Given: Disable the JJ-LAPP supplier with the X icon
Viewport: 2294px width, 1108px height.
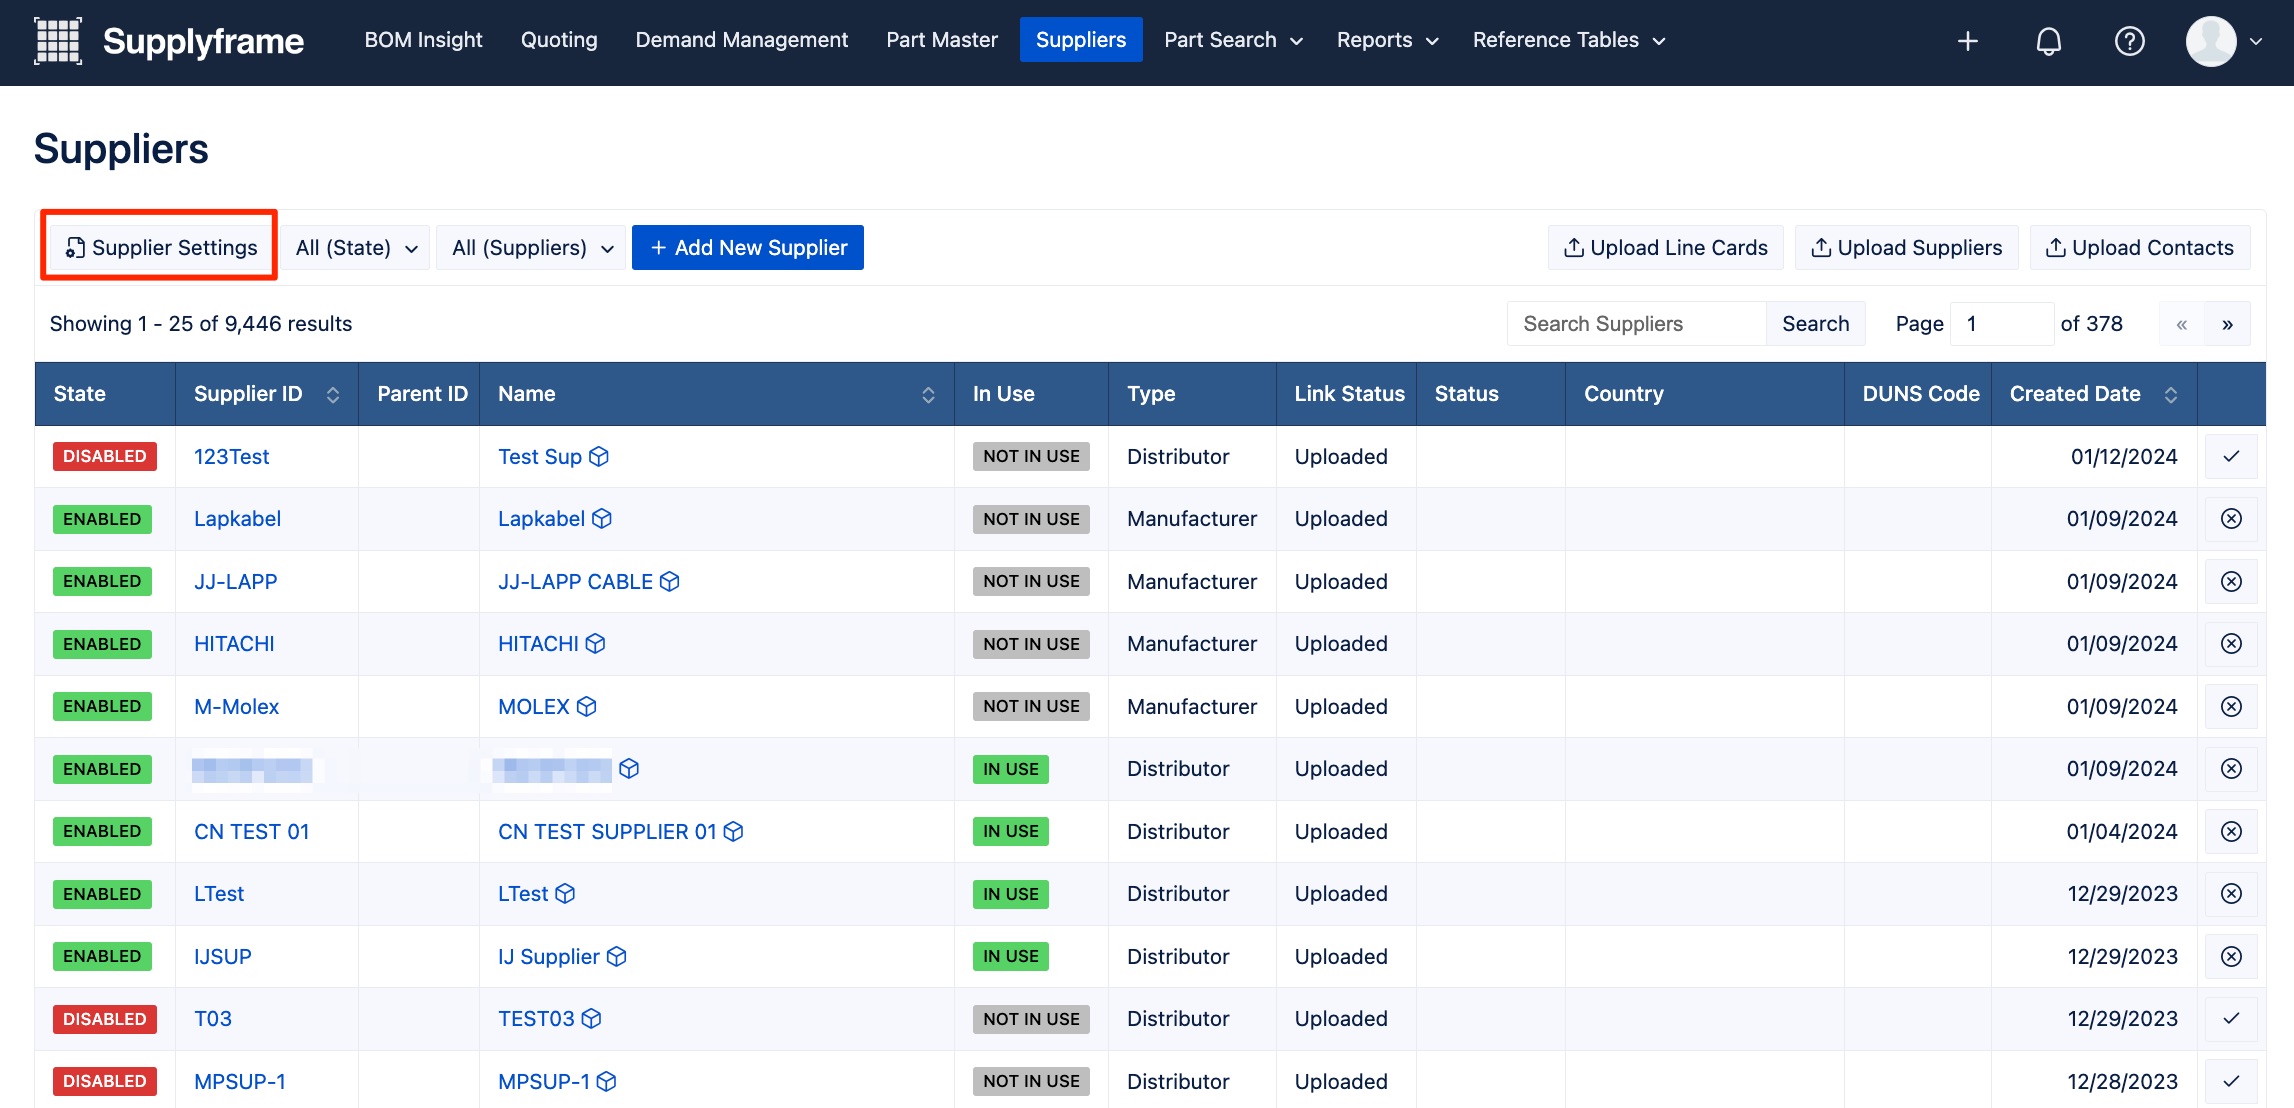Looking at the screenshot, I should [2231, 581].
